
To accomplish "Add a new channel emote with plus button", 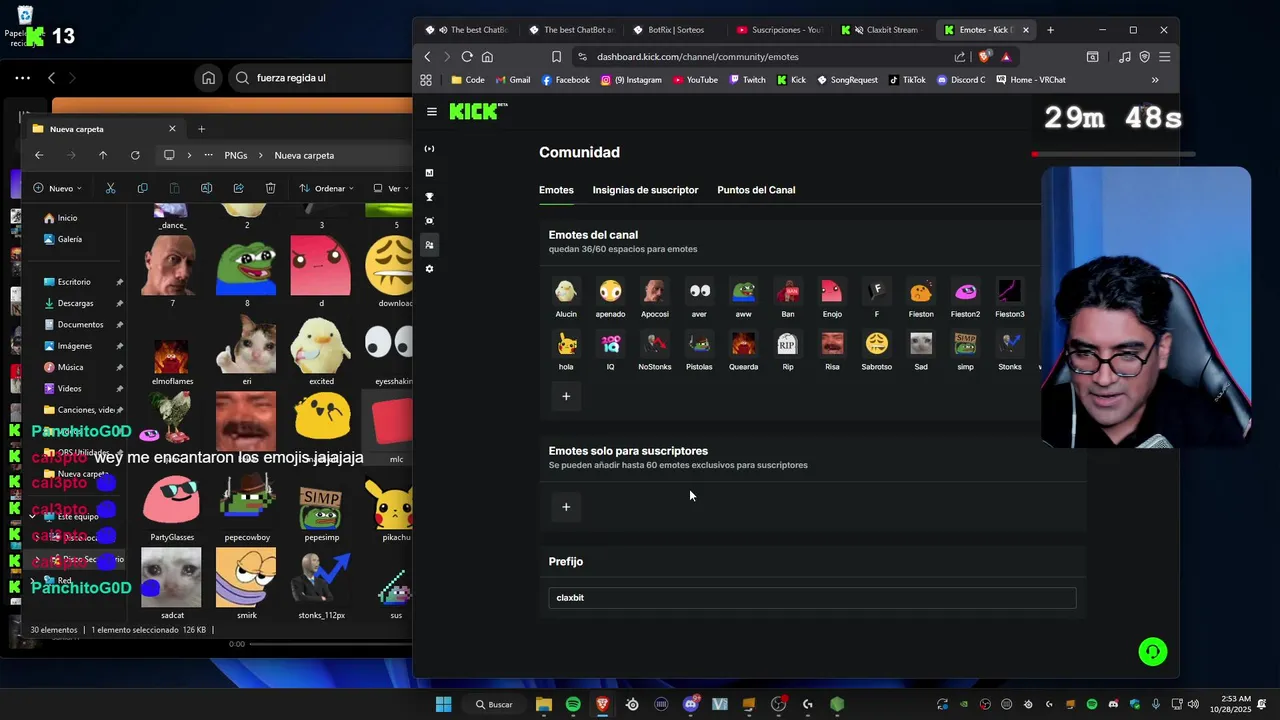I will click(566, 396).
